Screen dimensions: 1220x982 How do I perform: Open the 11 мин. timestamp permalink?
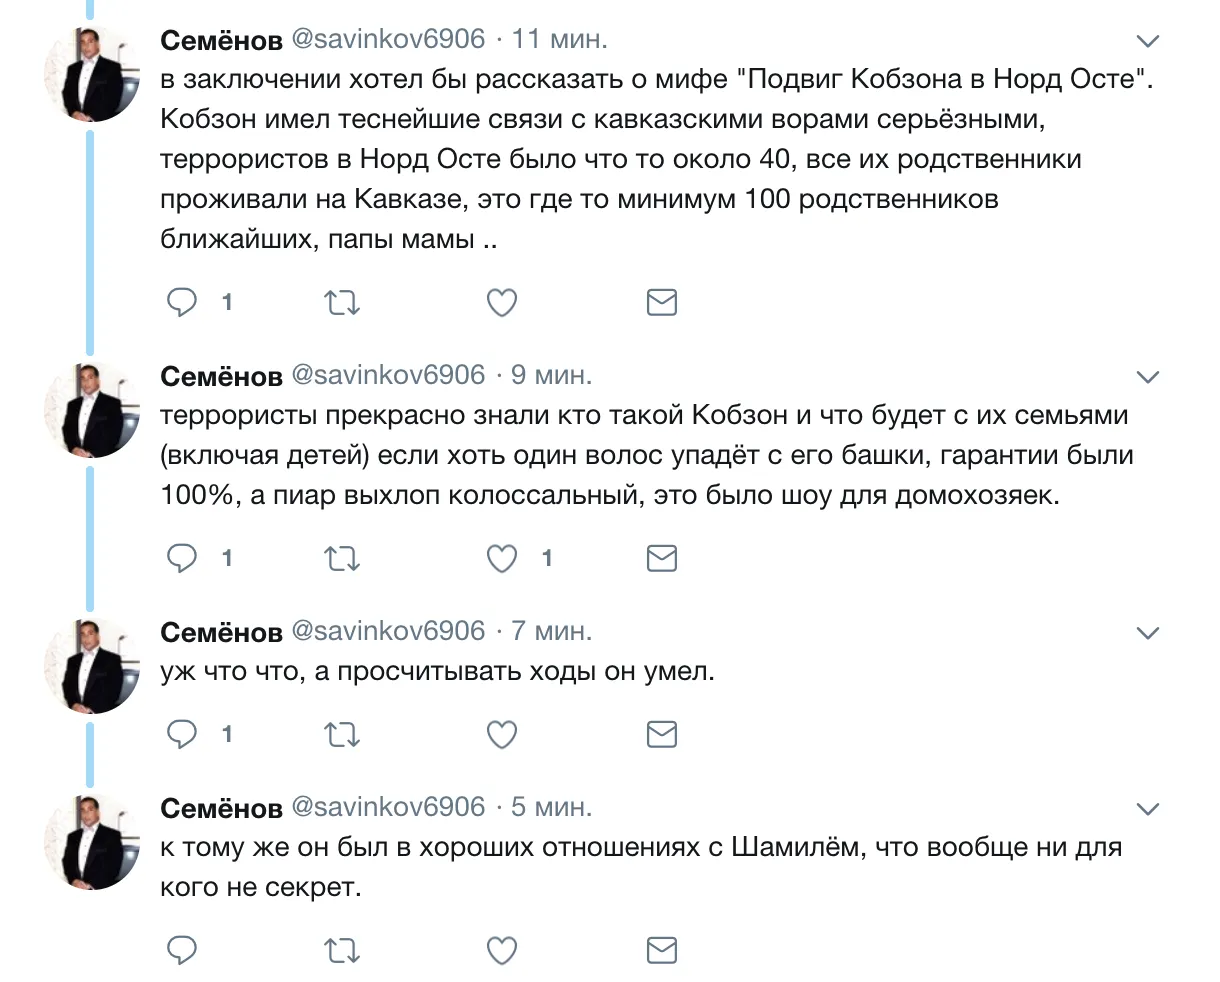pos(559,40)
